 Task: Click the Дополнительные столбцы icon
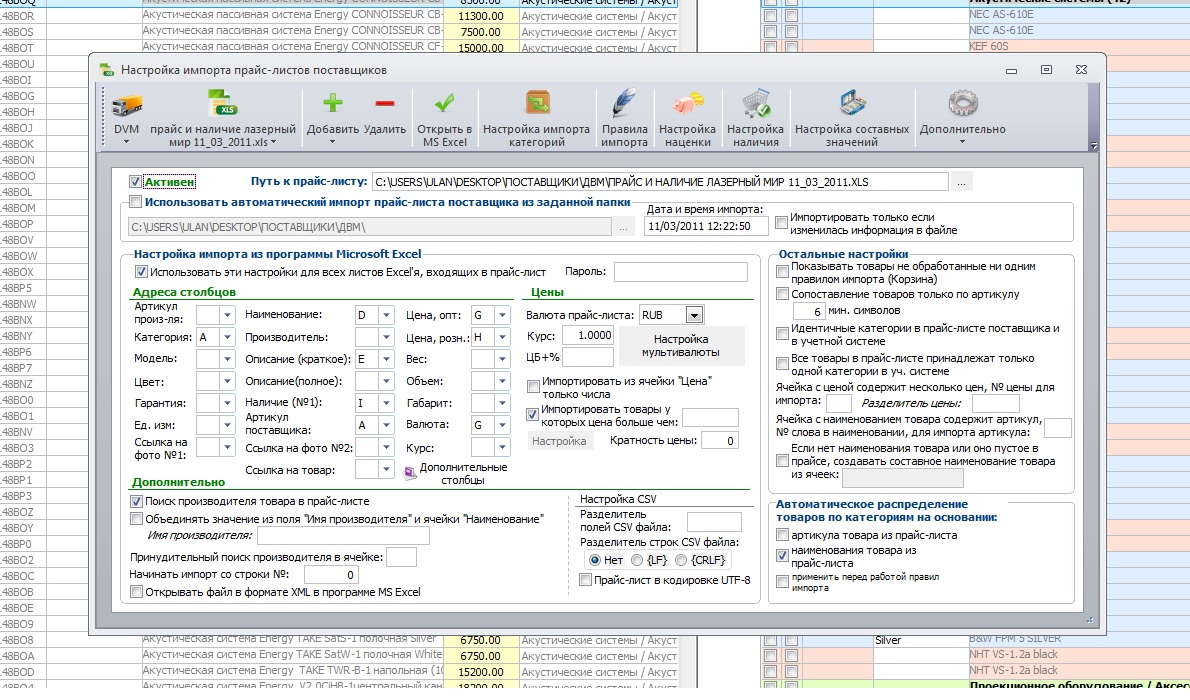(410, 473)
